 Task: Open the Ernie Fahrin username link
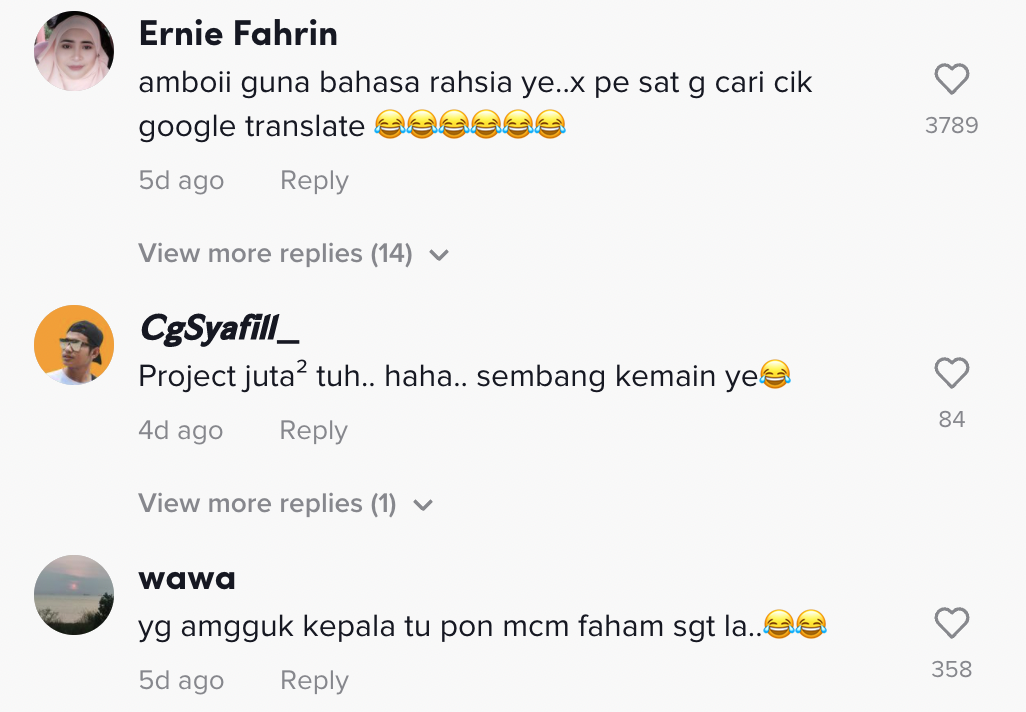tap(238, 34)
